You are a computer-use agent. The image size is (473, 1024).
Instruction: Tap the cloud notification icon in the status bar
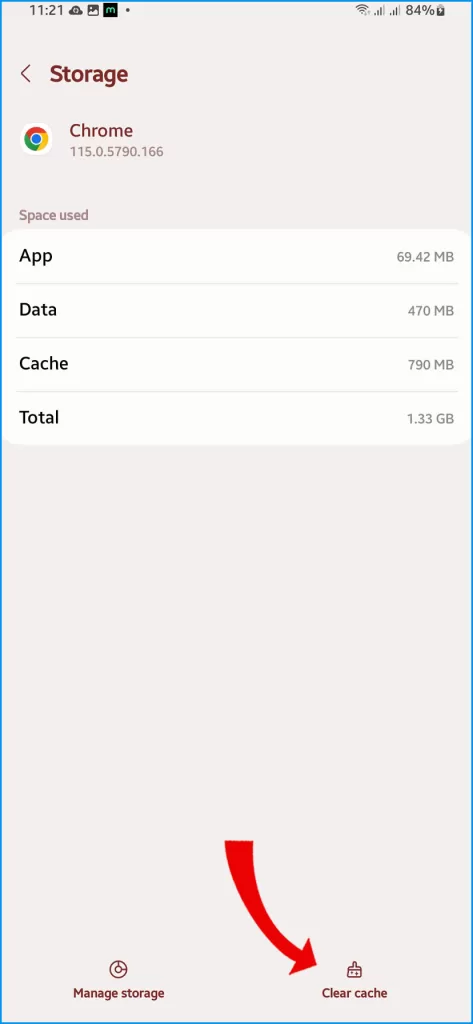tap(76, 10)
